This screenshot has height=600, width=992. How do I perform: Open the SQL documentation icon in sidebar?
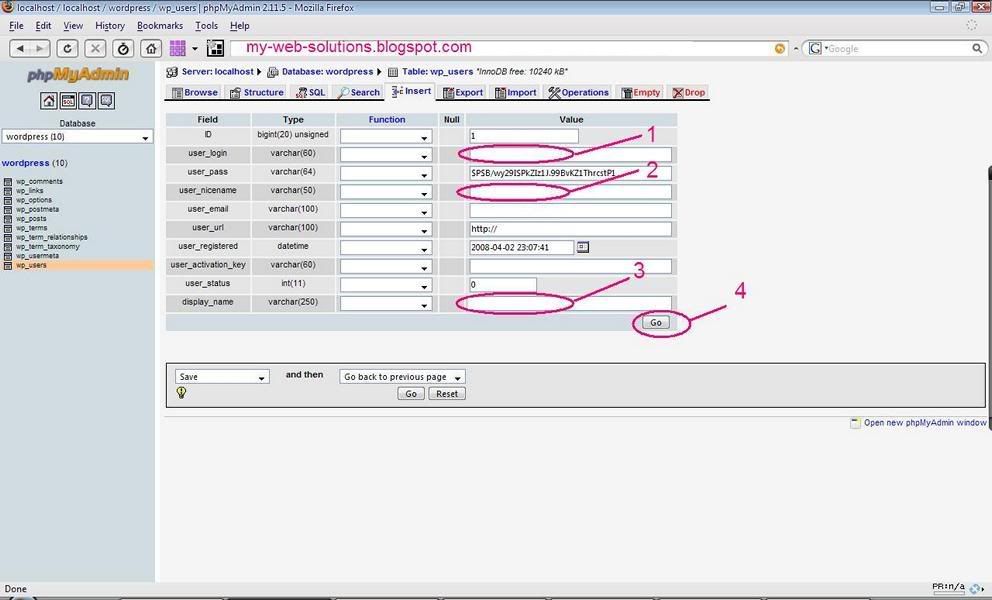click(106, 101)
